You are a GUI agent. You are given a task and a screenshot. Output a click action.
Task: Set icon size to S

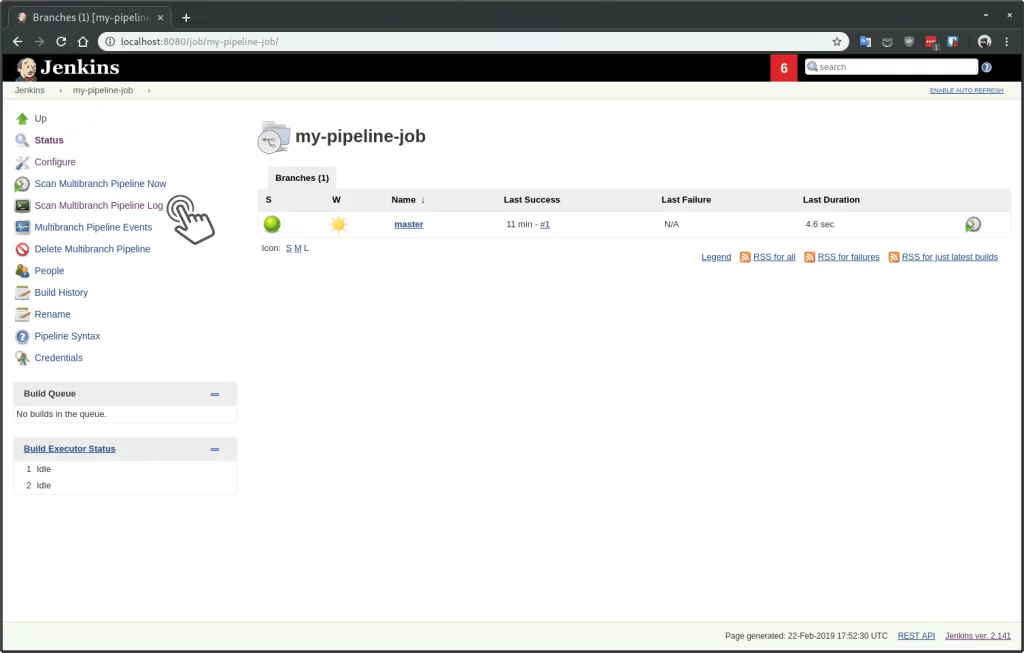point(289,248)
